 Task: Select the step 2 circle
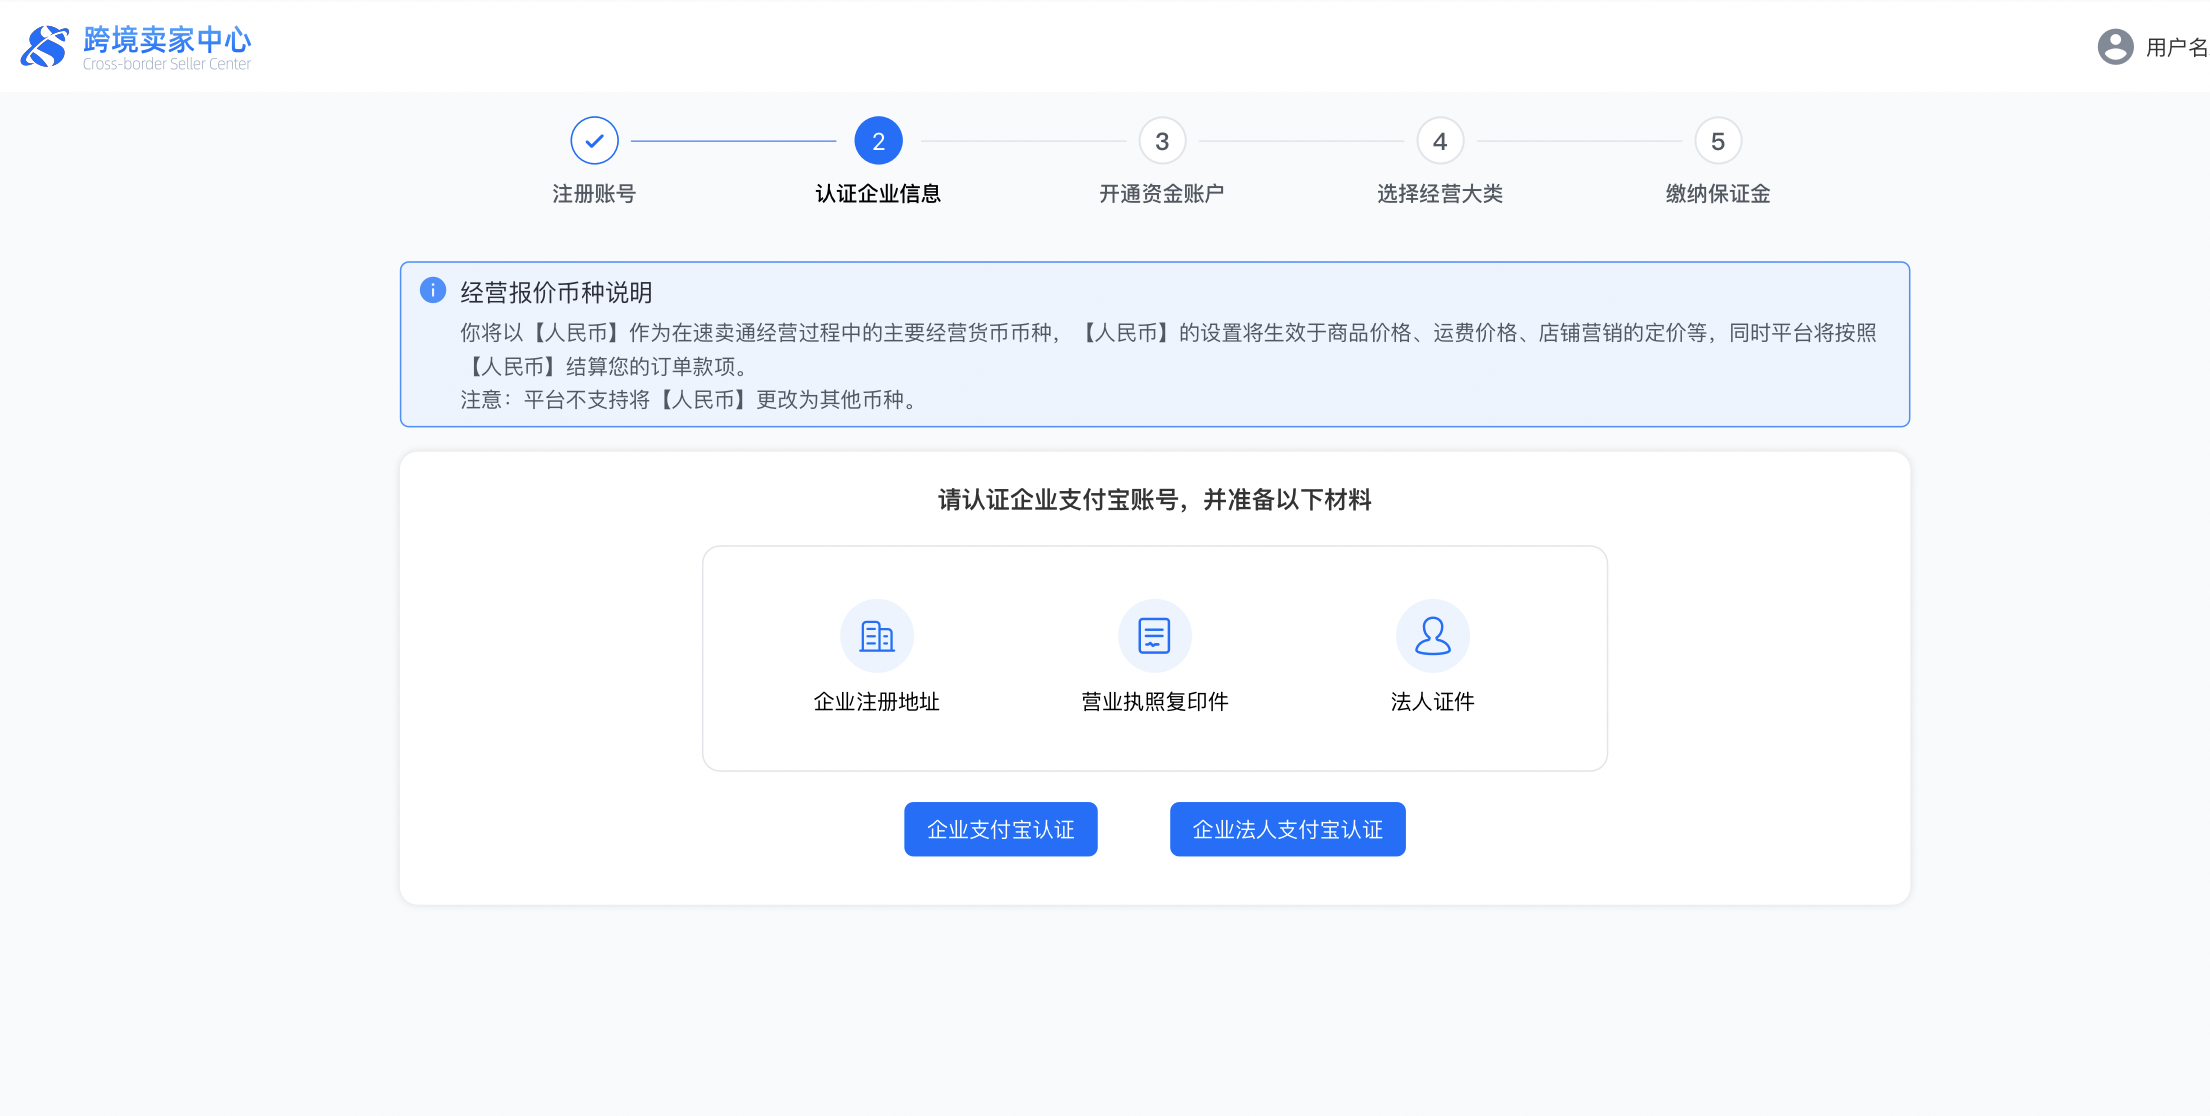coord(878,141)
